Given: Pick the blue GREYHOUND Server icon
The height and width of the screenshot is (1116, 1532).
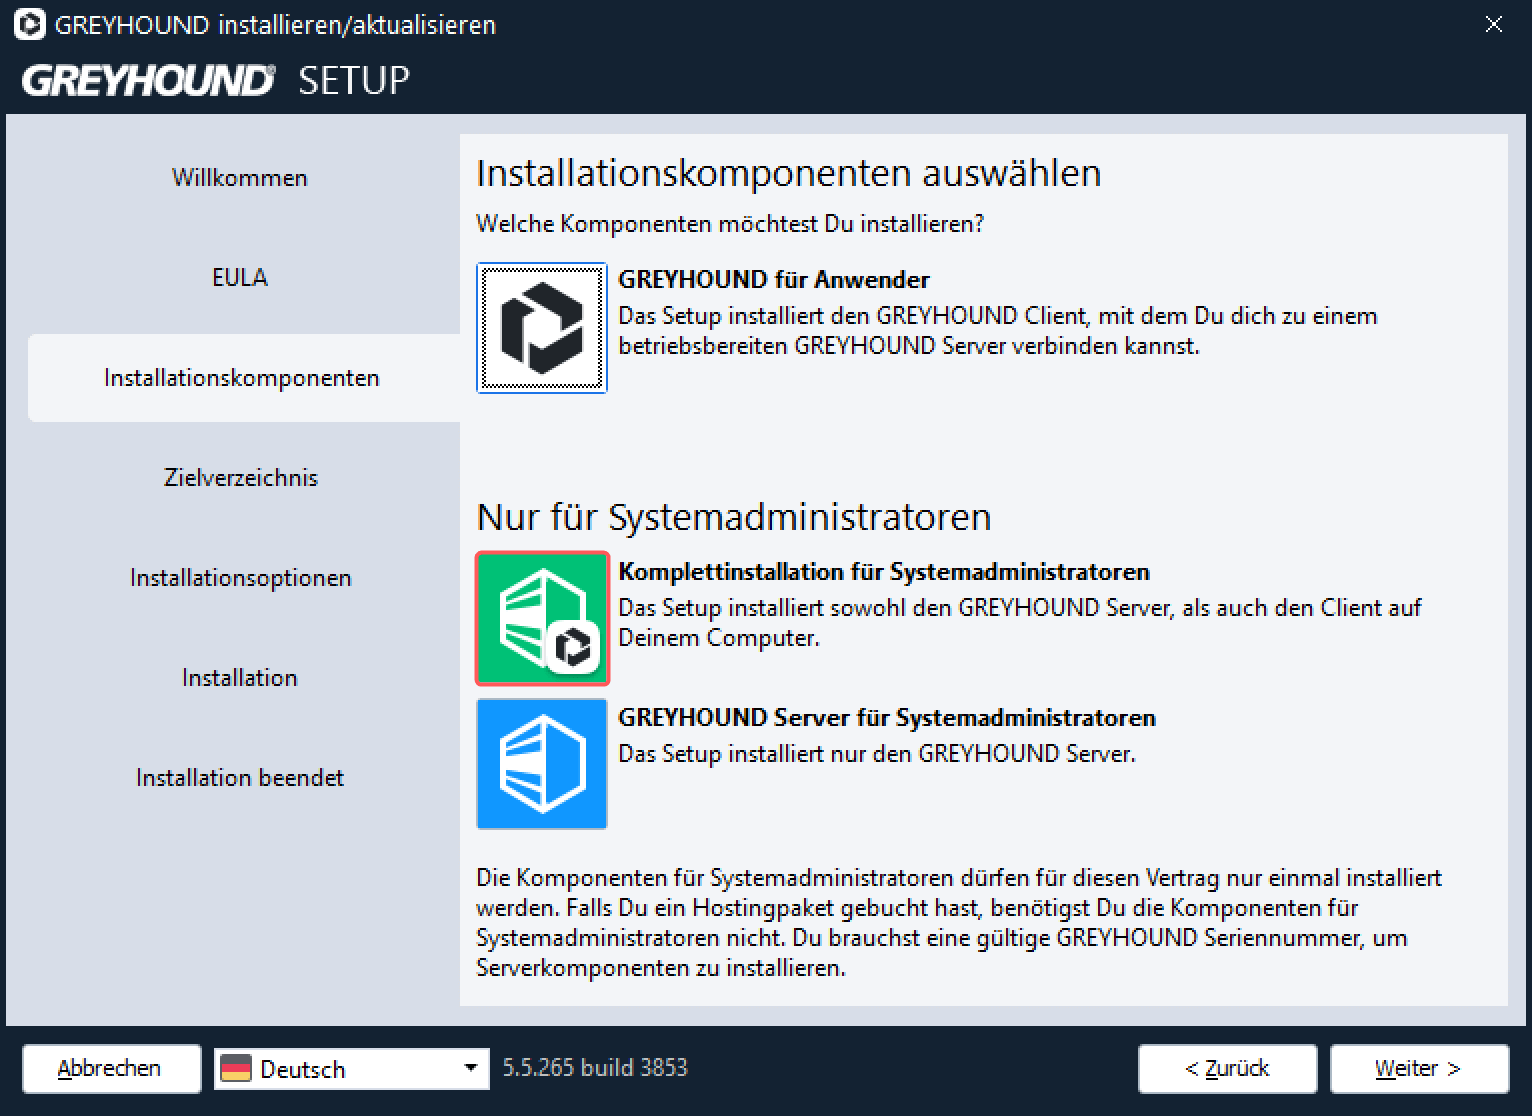Looking at the screenshot, I should (542, 764).
